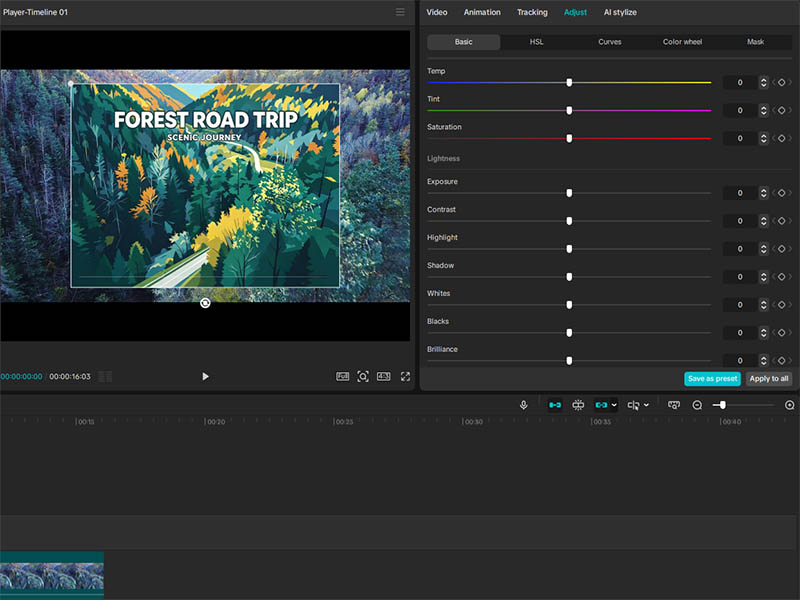Viewport: 800px width, 600px height.
Task: Add a keyframe for Blacks
Action: click(x=781, y=333)
